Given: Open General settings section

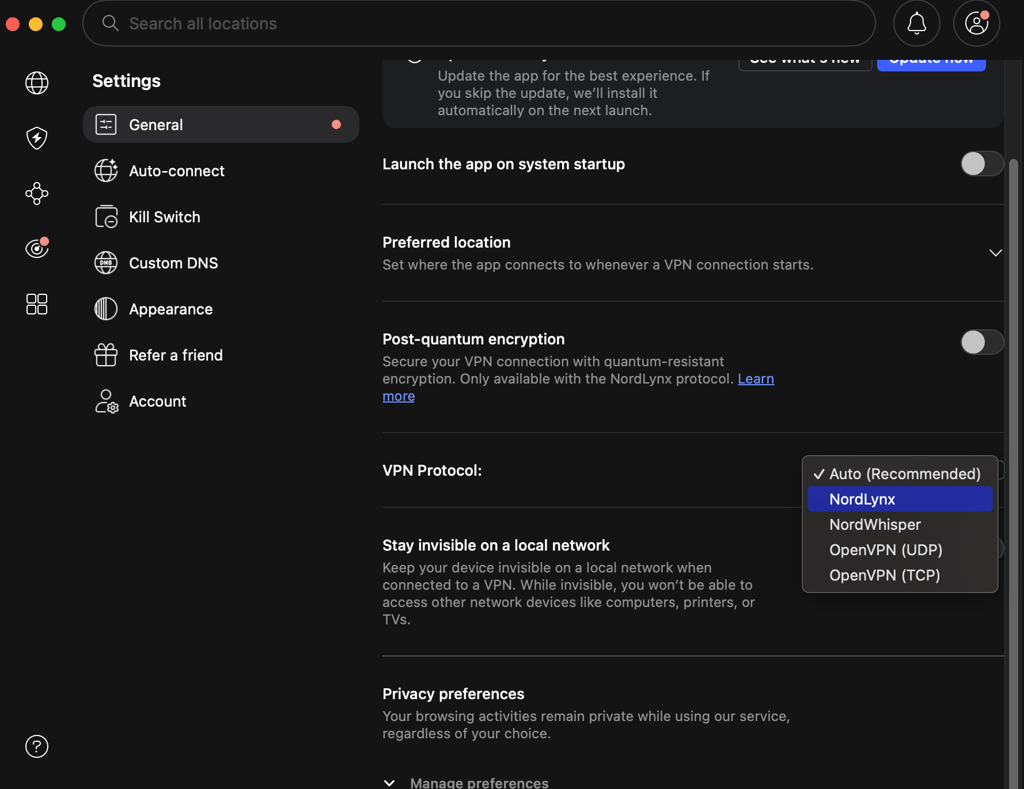Looking at the screenshot, I should coord(221,124).
